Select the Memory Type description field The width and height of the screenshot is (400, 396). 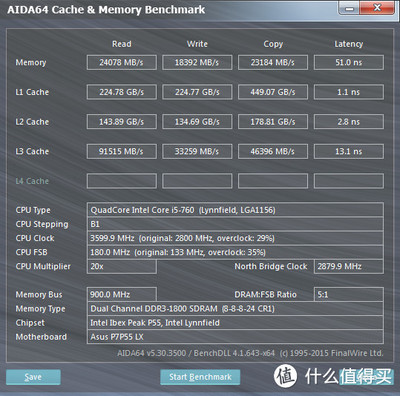point(235,309)
